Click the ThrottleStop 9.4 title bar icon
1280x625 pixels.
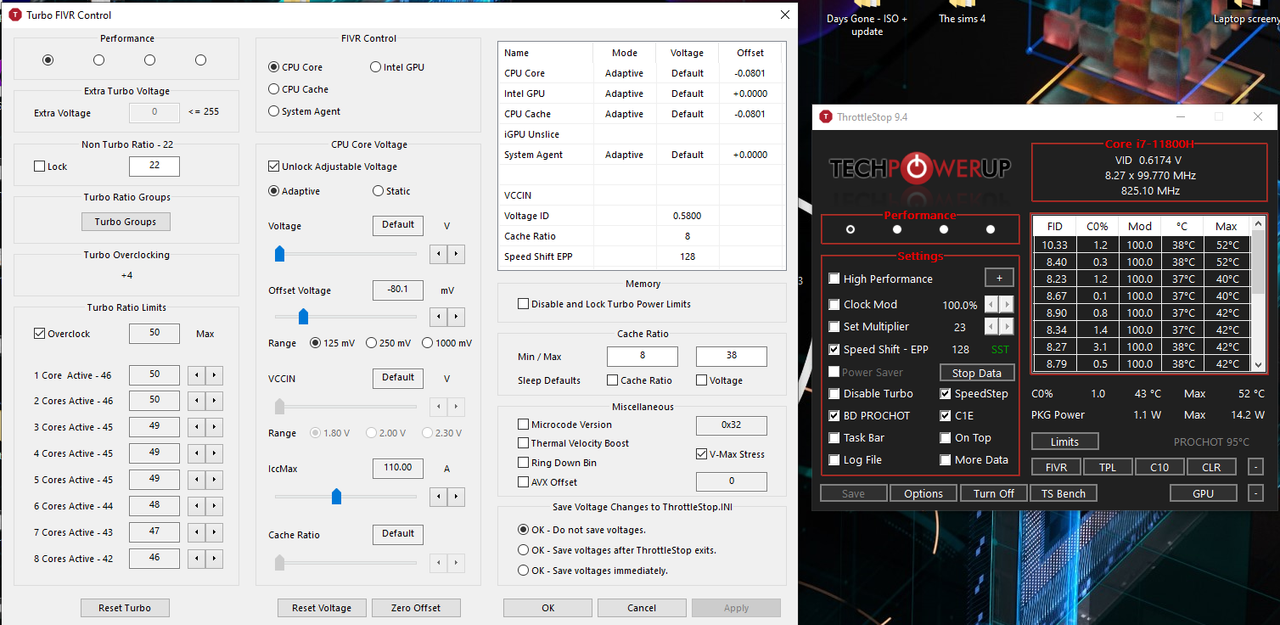coord(826,117)
